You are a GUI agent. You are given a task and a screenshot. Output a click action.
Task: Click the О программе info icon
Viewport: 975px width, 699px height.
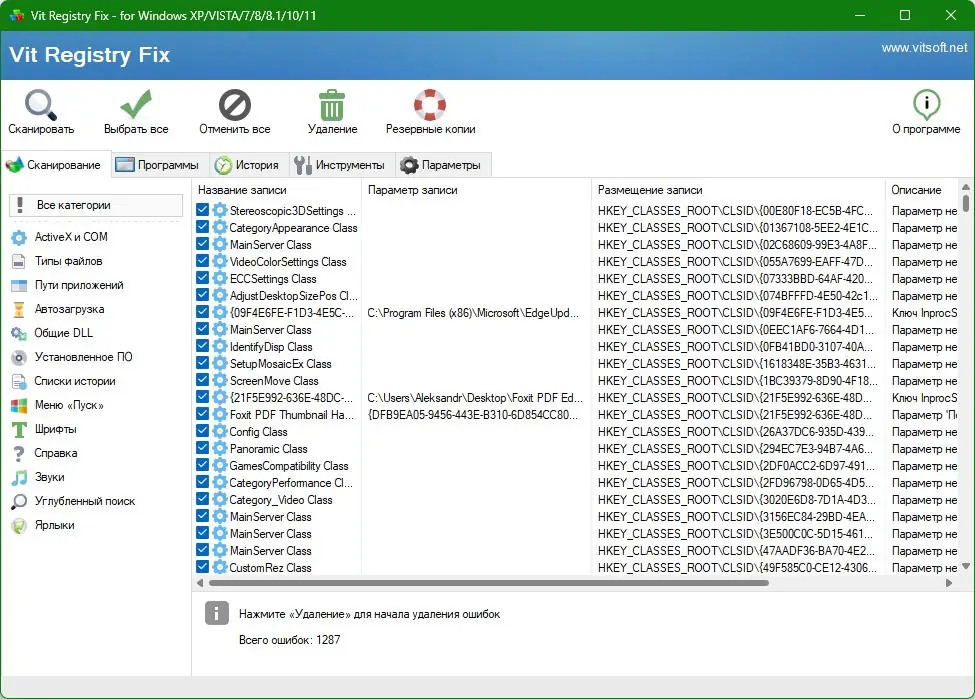[x=926, y=103]
